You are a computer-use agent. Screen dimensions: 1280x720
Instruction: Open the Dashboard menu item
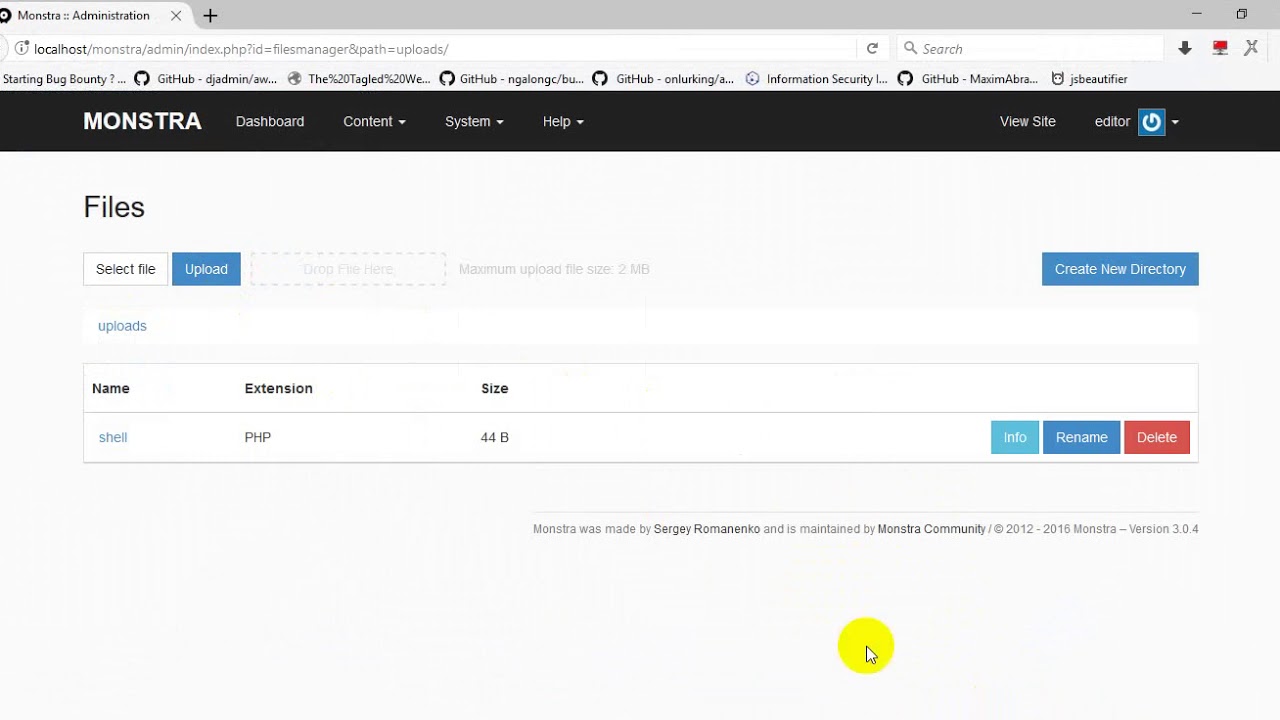click(270, 121)
